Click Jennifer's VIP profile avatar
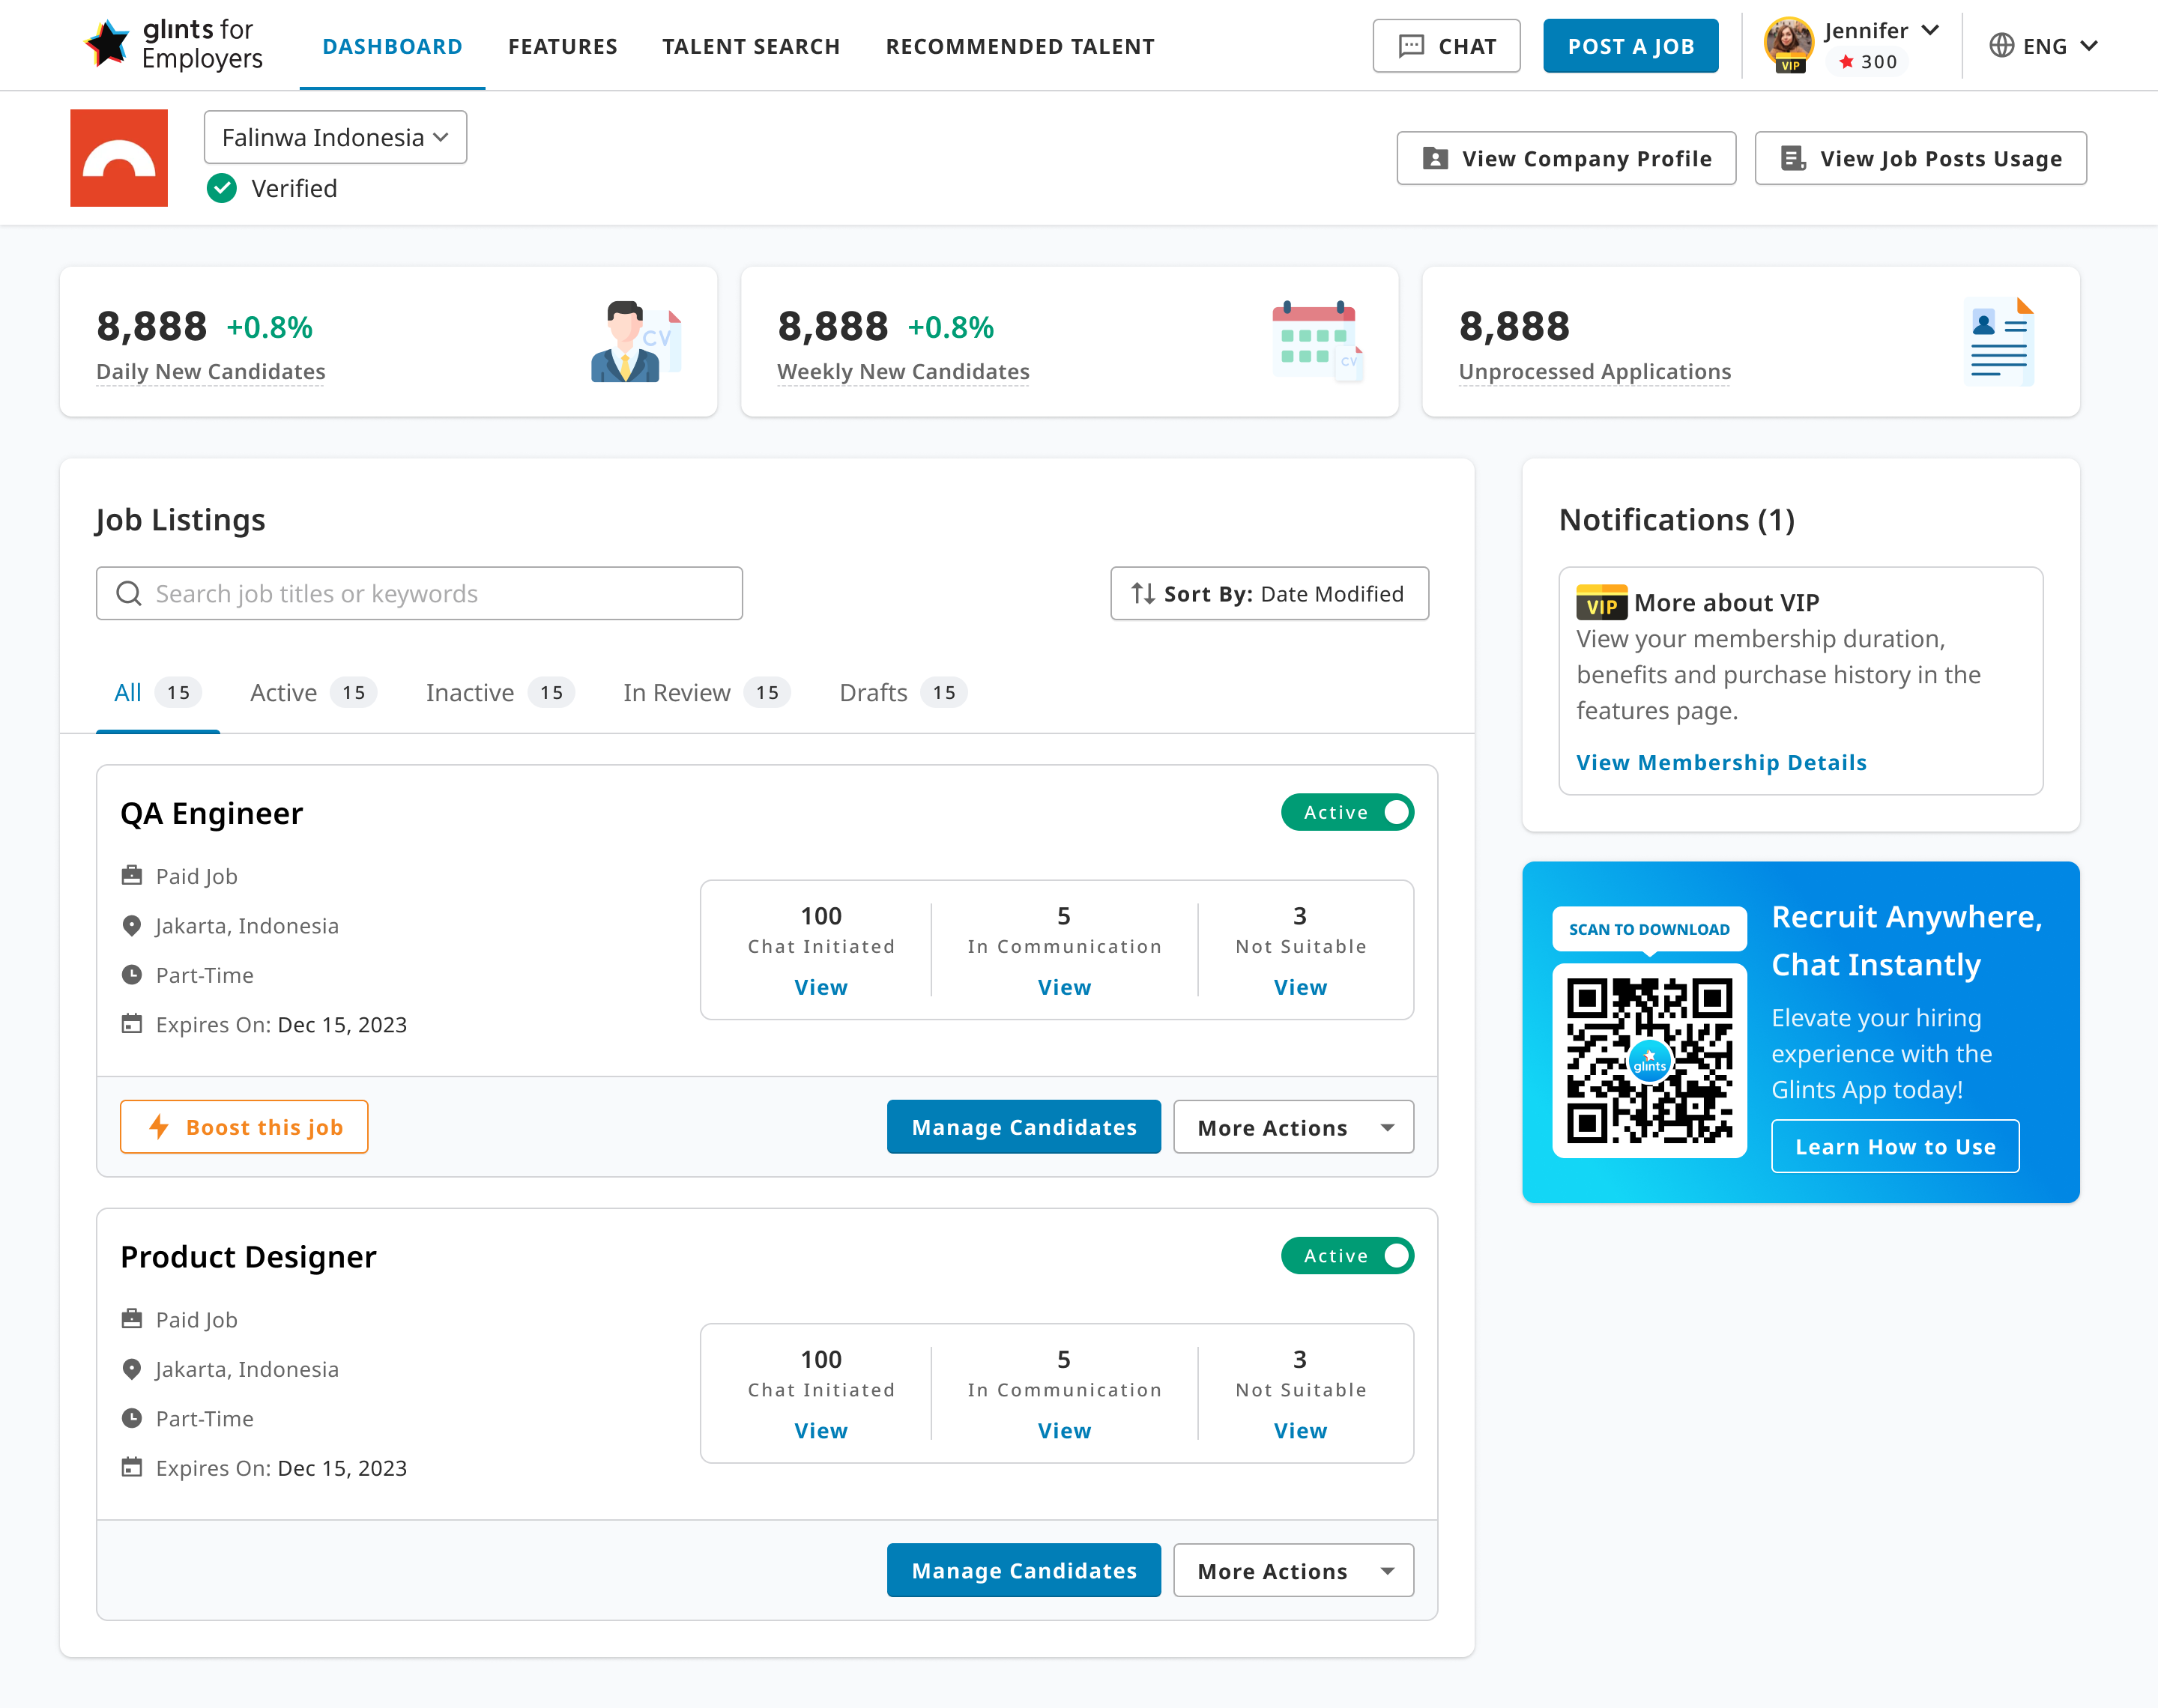 (1788, 42)
